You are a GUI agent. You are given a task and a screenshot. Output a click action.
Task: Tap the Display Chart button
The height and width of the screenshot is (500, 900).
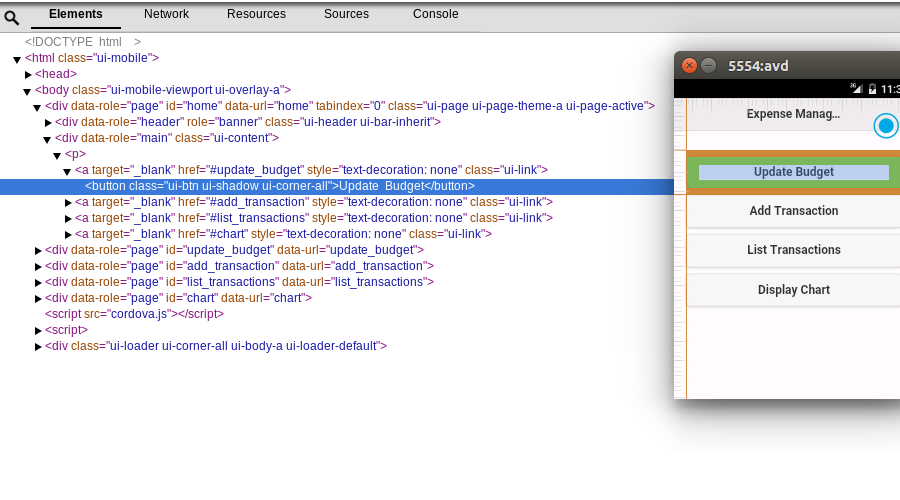click(x=793, y=290)
